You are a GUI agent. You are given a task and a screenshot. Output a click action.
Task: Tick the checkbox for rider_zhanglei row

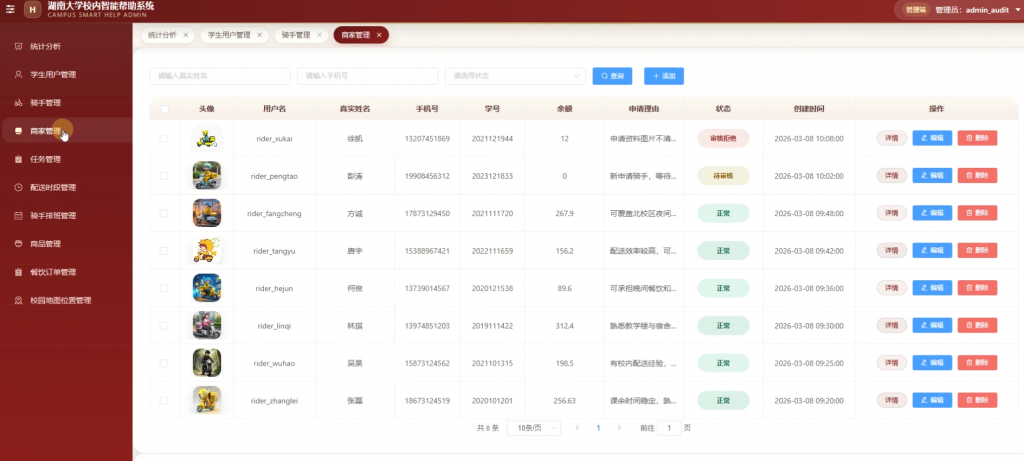point(164,400)
